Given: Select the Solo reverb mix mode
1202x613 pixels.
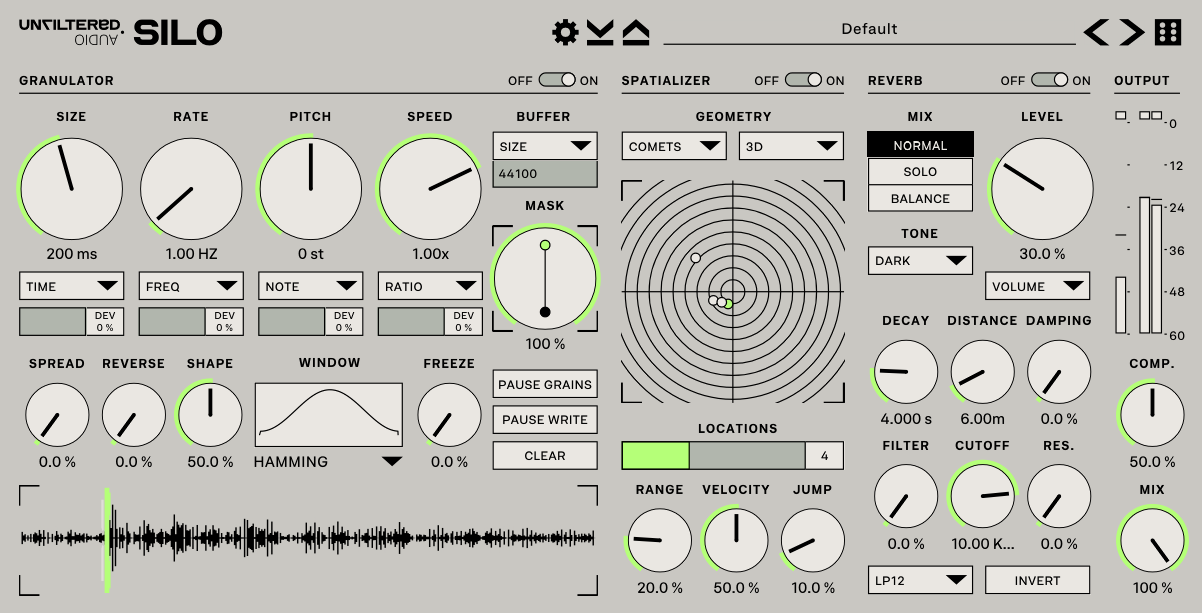Looking at the screenshot, I should tap(920, 172).
